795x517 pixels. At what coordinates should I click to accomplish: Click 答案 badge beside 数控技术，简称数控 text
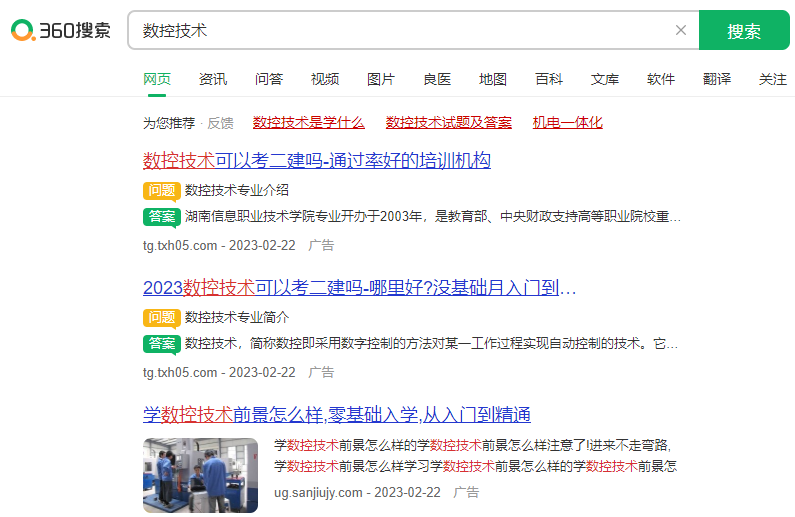[162, 344]
